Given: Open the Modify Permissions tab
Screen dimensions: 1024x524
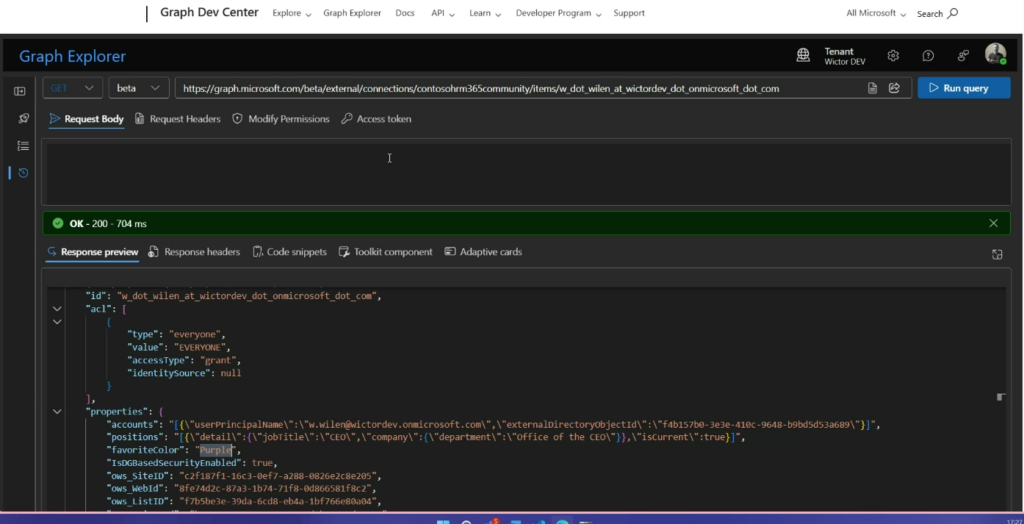Looking at the screenshot, I should 281,119.
